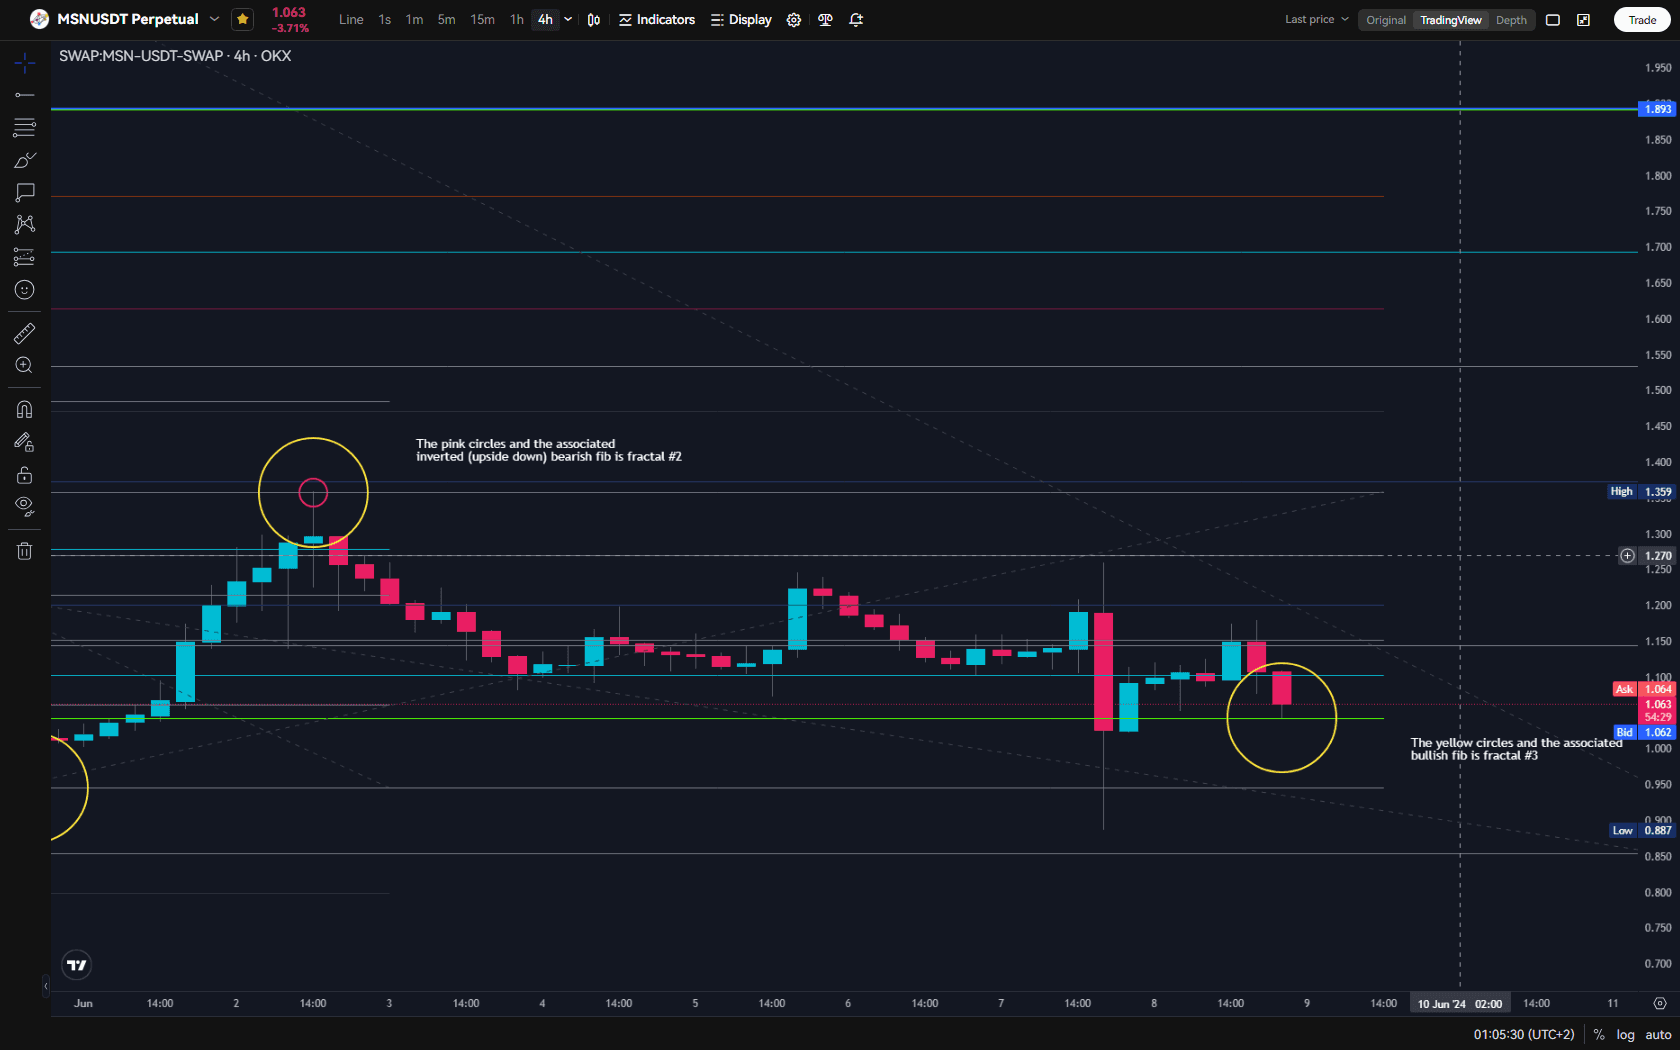Switch to Original chart mode
The image size is (1680, 1050).
click(x=1386, y=20)
